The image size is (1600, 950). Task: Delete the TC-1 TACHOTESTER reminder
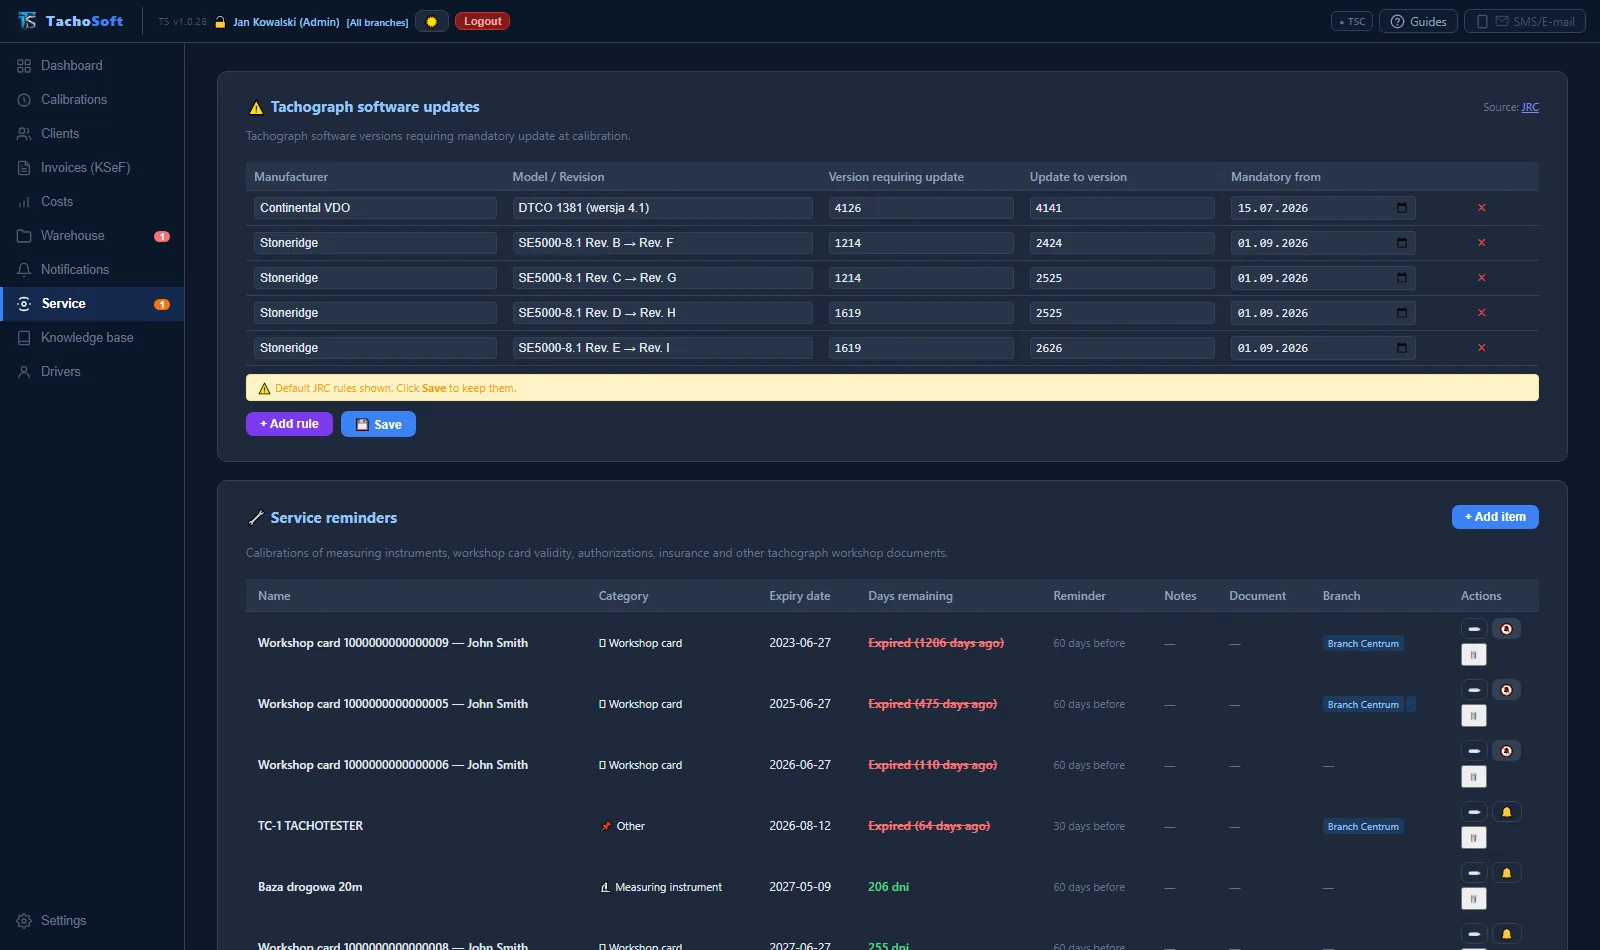tap(1474, 838)
